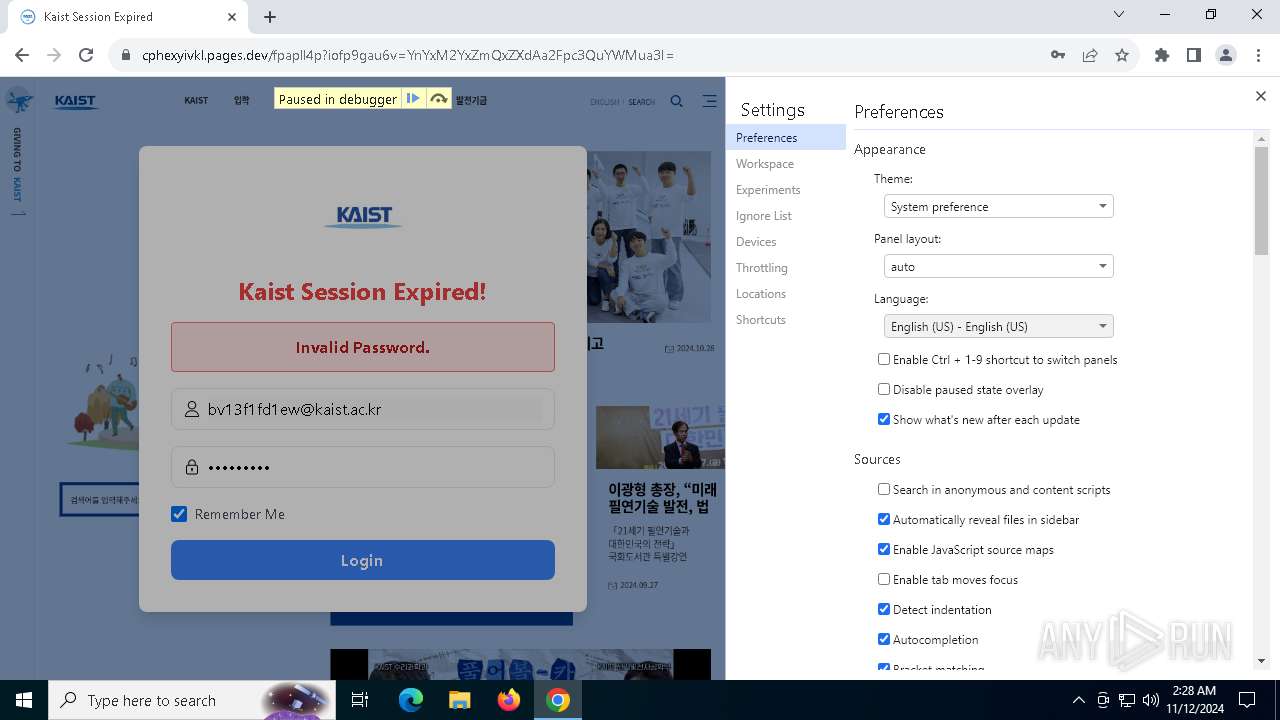The width and height of the screenshot is (1280, 720).
Task: Open File Explorer from taskbar
Action: (x=459, y=700)
